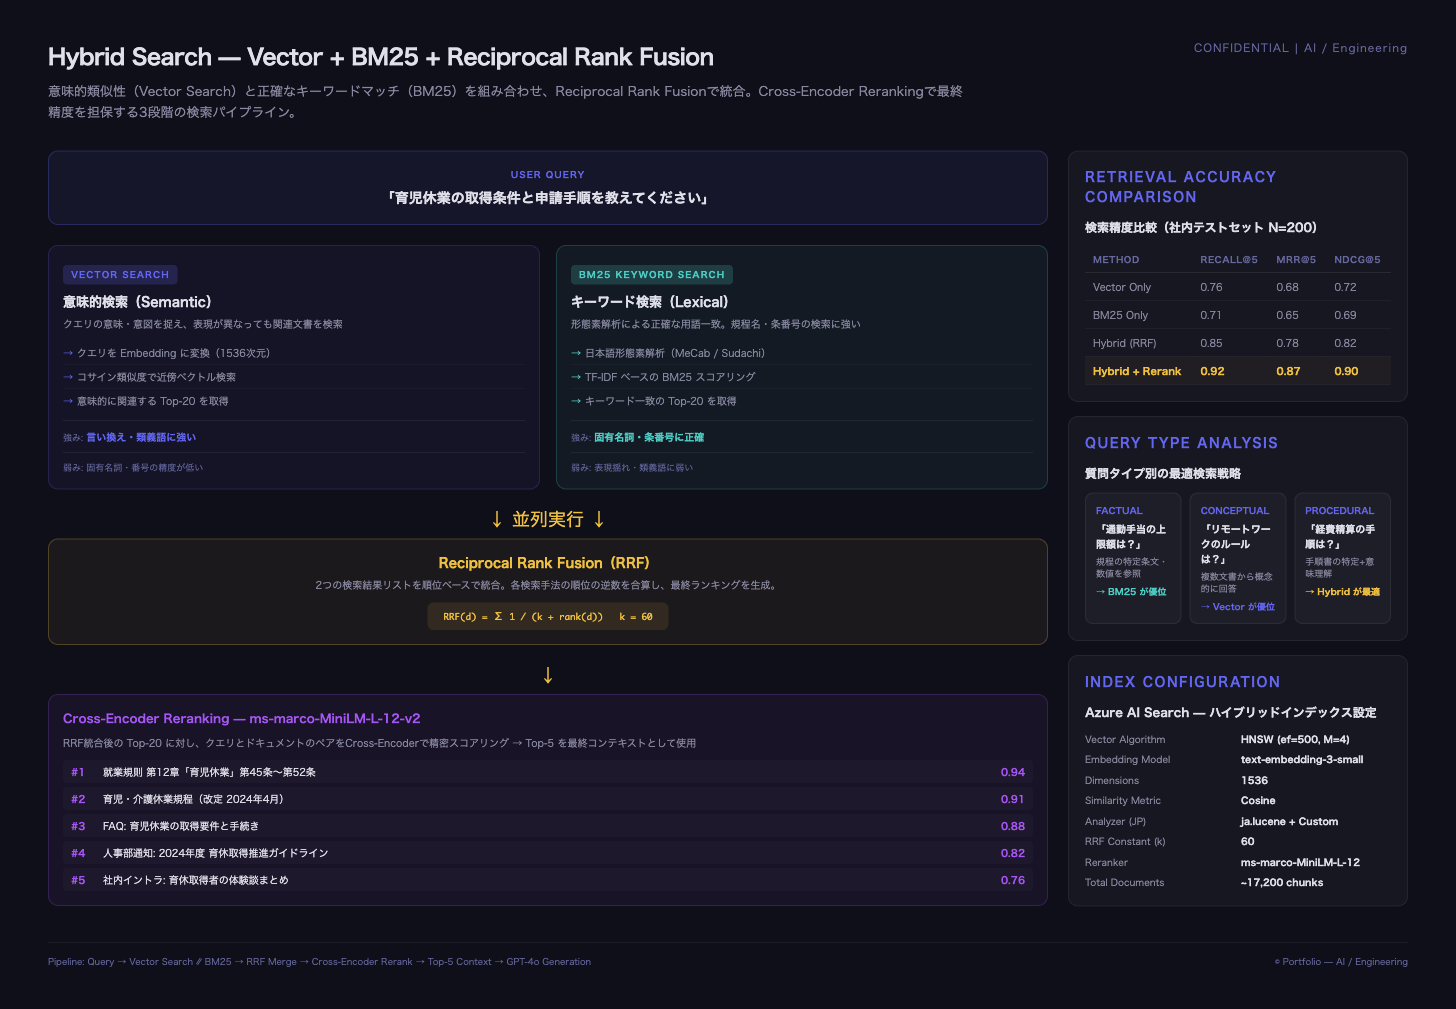Click the VECTOR SEARCH badge
Screen dimensions: 1456x1009
(x=120, y=275)
